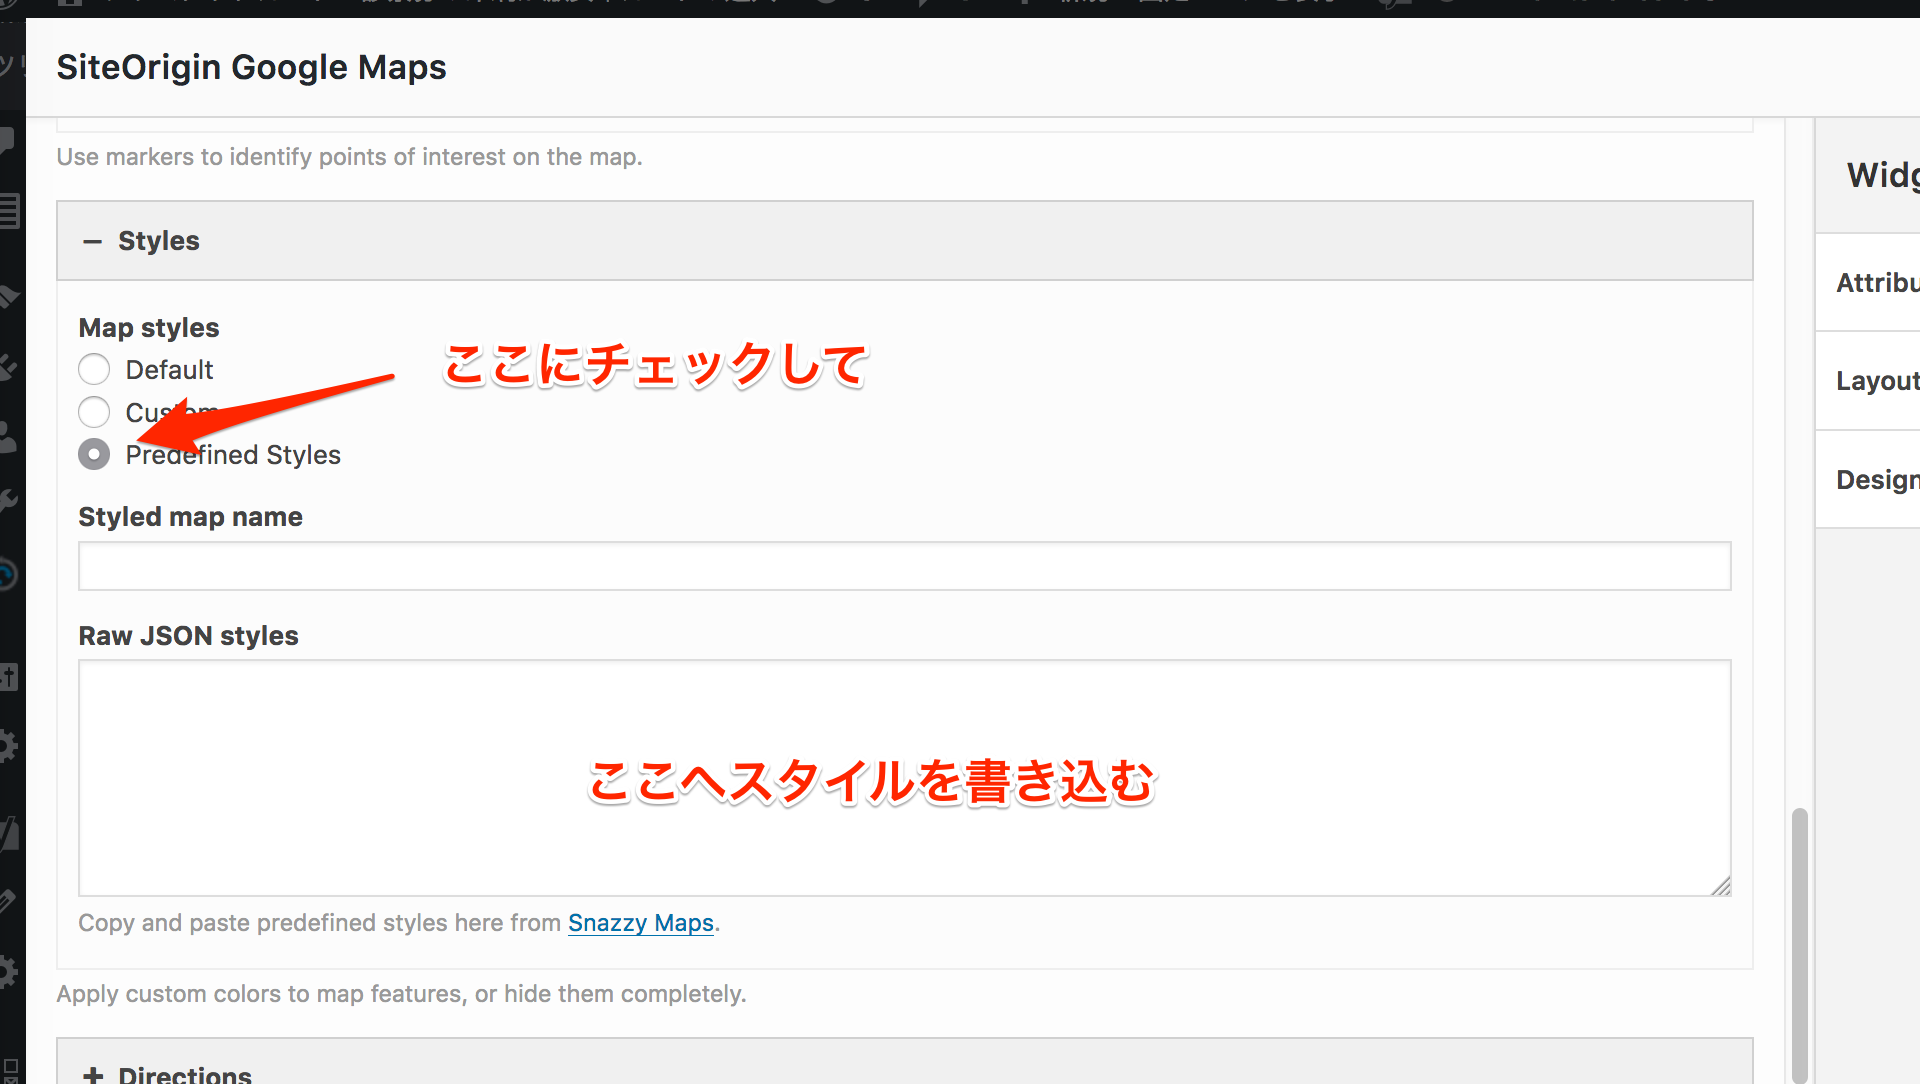Screen dimensions: 1920x1084
Task: Click the 'SiteOrigin Google Maps' title
Action: click(251, 67)
